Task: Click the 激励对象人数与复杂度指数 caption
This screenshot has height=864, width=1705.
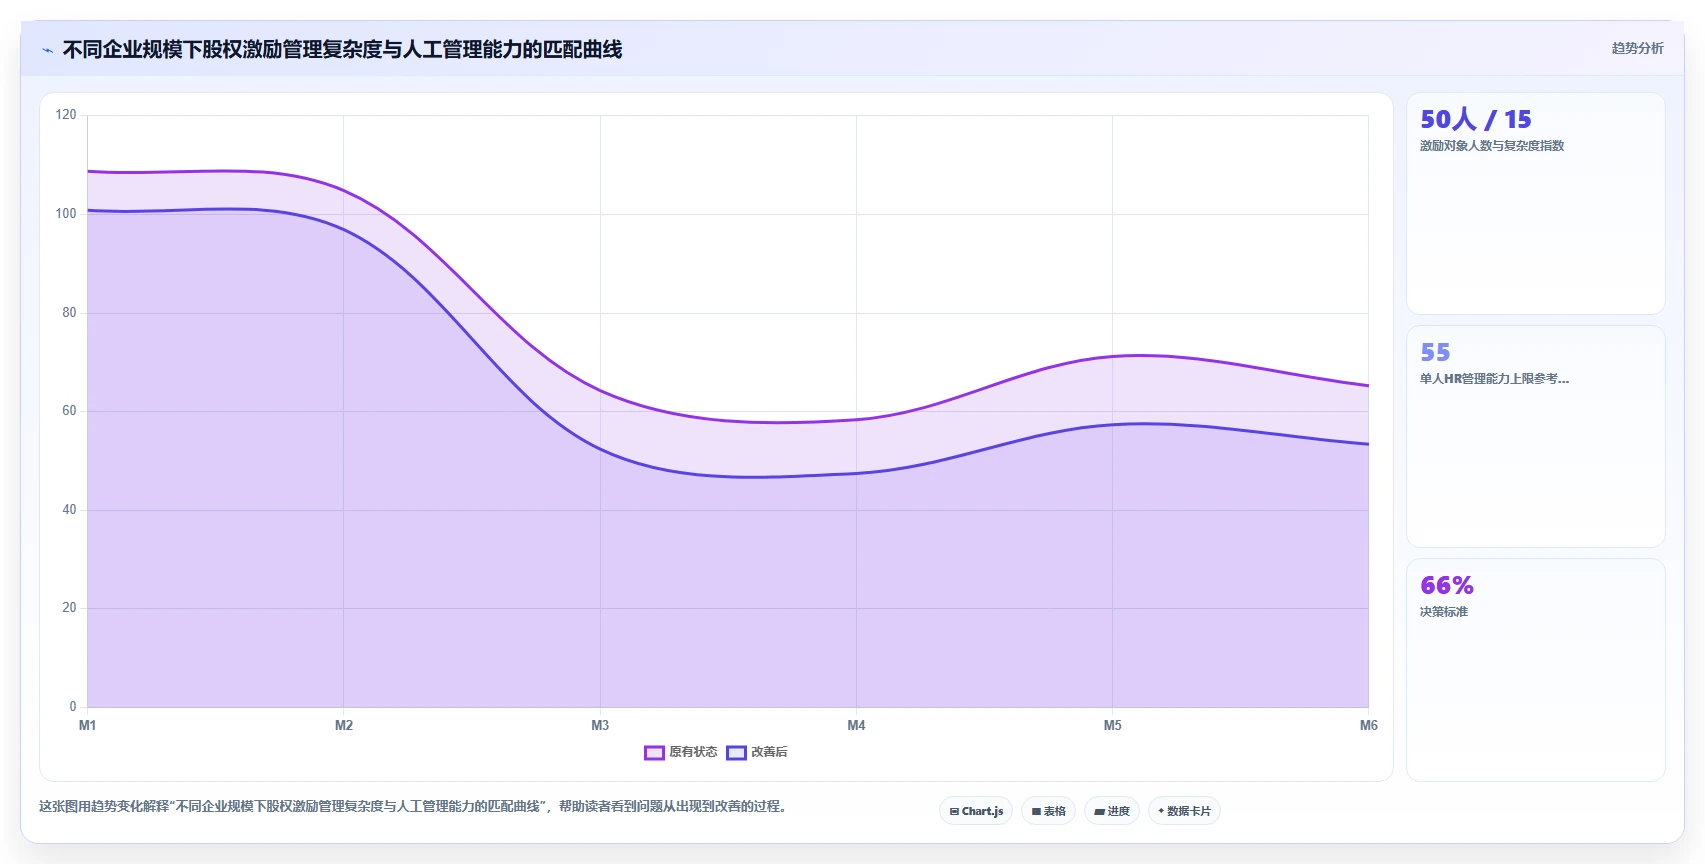Action: (1492, 146)
